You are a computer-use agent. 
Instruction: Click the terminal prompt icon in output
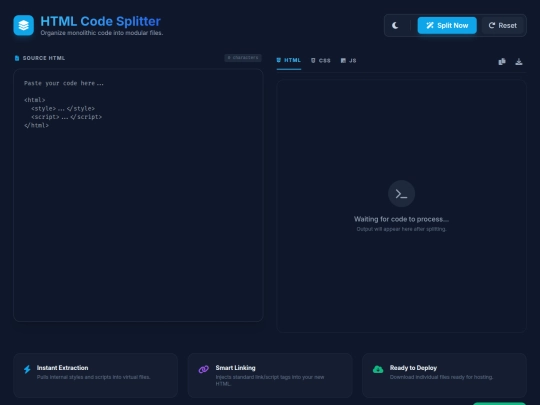pos(401,194)
